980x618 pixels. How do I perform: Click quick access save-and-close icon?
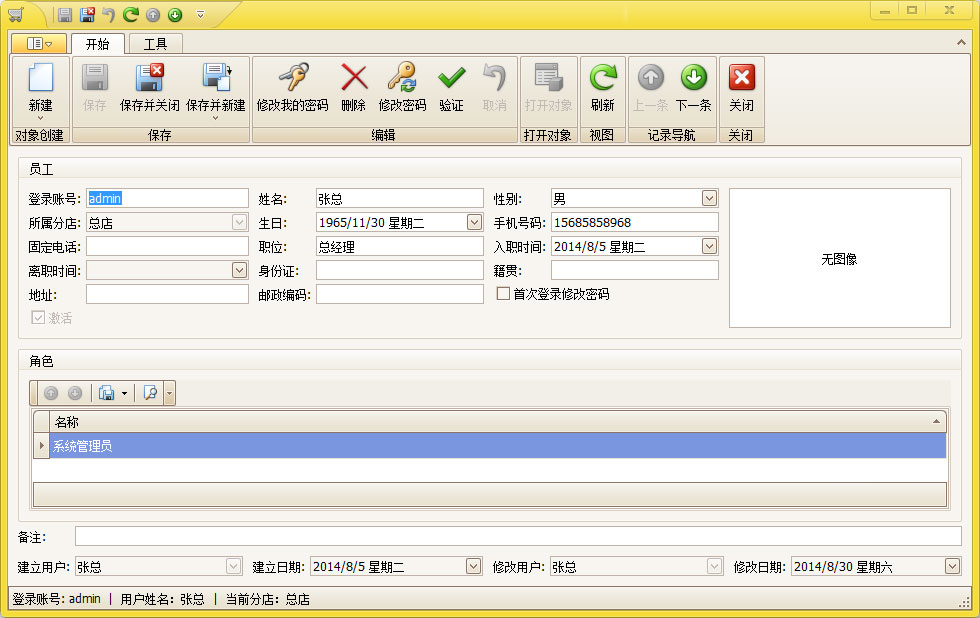click(88, 14)
